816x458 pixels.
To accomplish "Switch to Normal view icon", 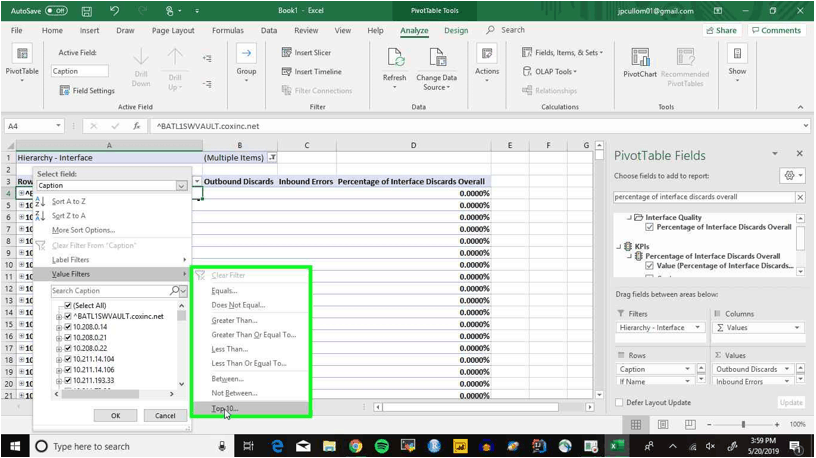I will tap(636, 425).
